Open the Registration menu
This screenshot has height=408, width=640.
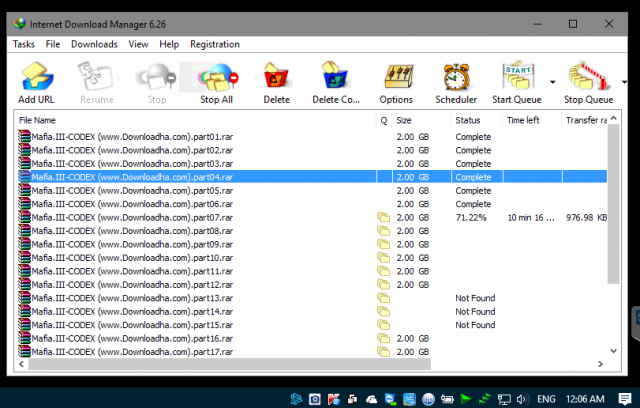pos(214,44)
